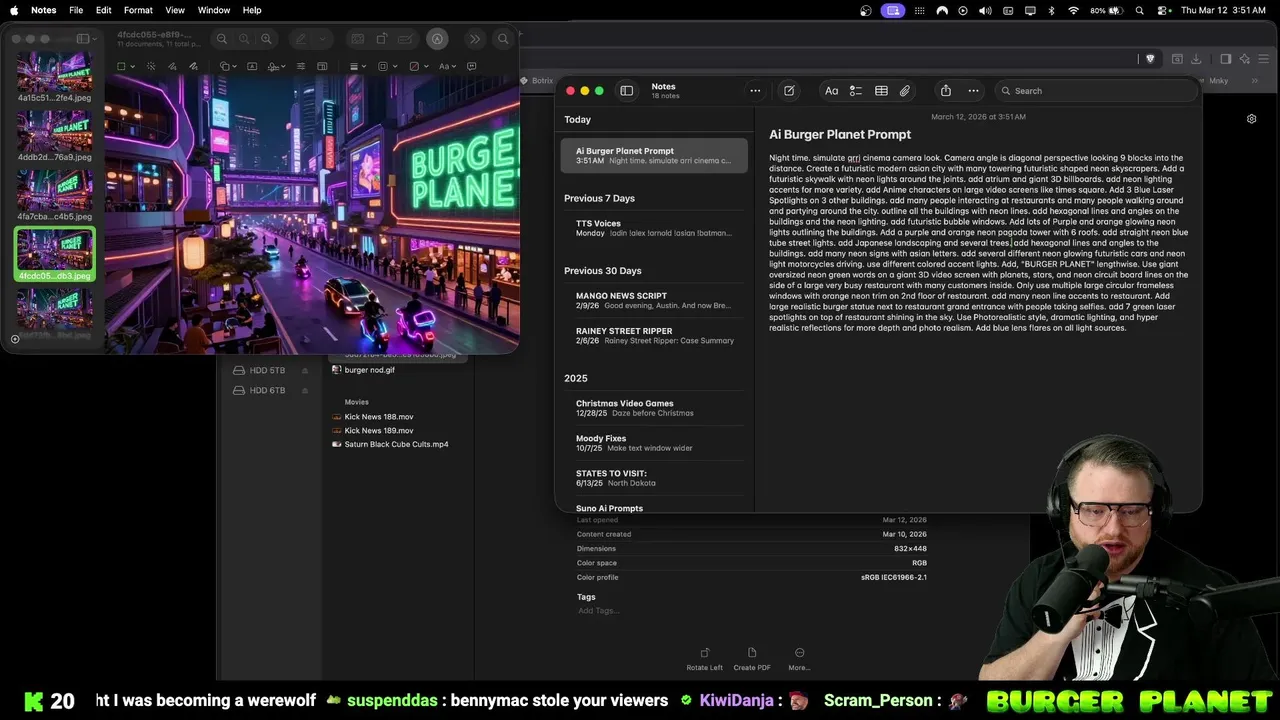This screenshot has width=1280, height=720.
Task: Select the Moody Fixes note
Action: 654,443
